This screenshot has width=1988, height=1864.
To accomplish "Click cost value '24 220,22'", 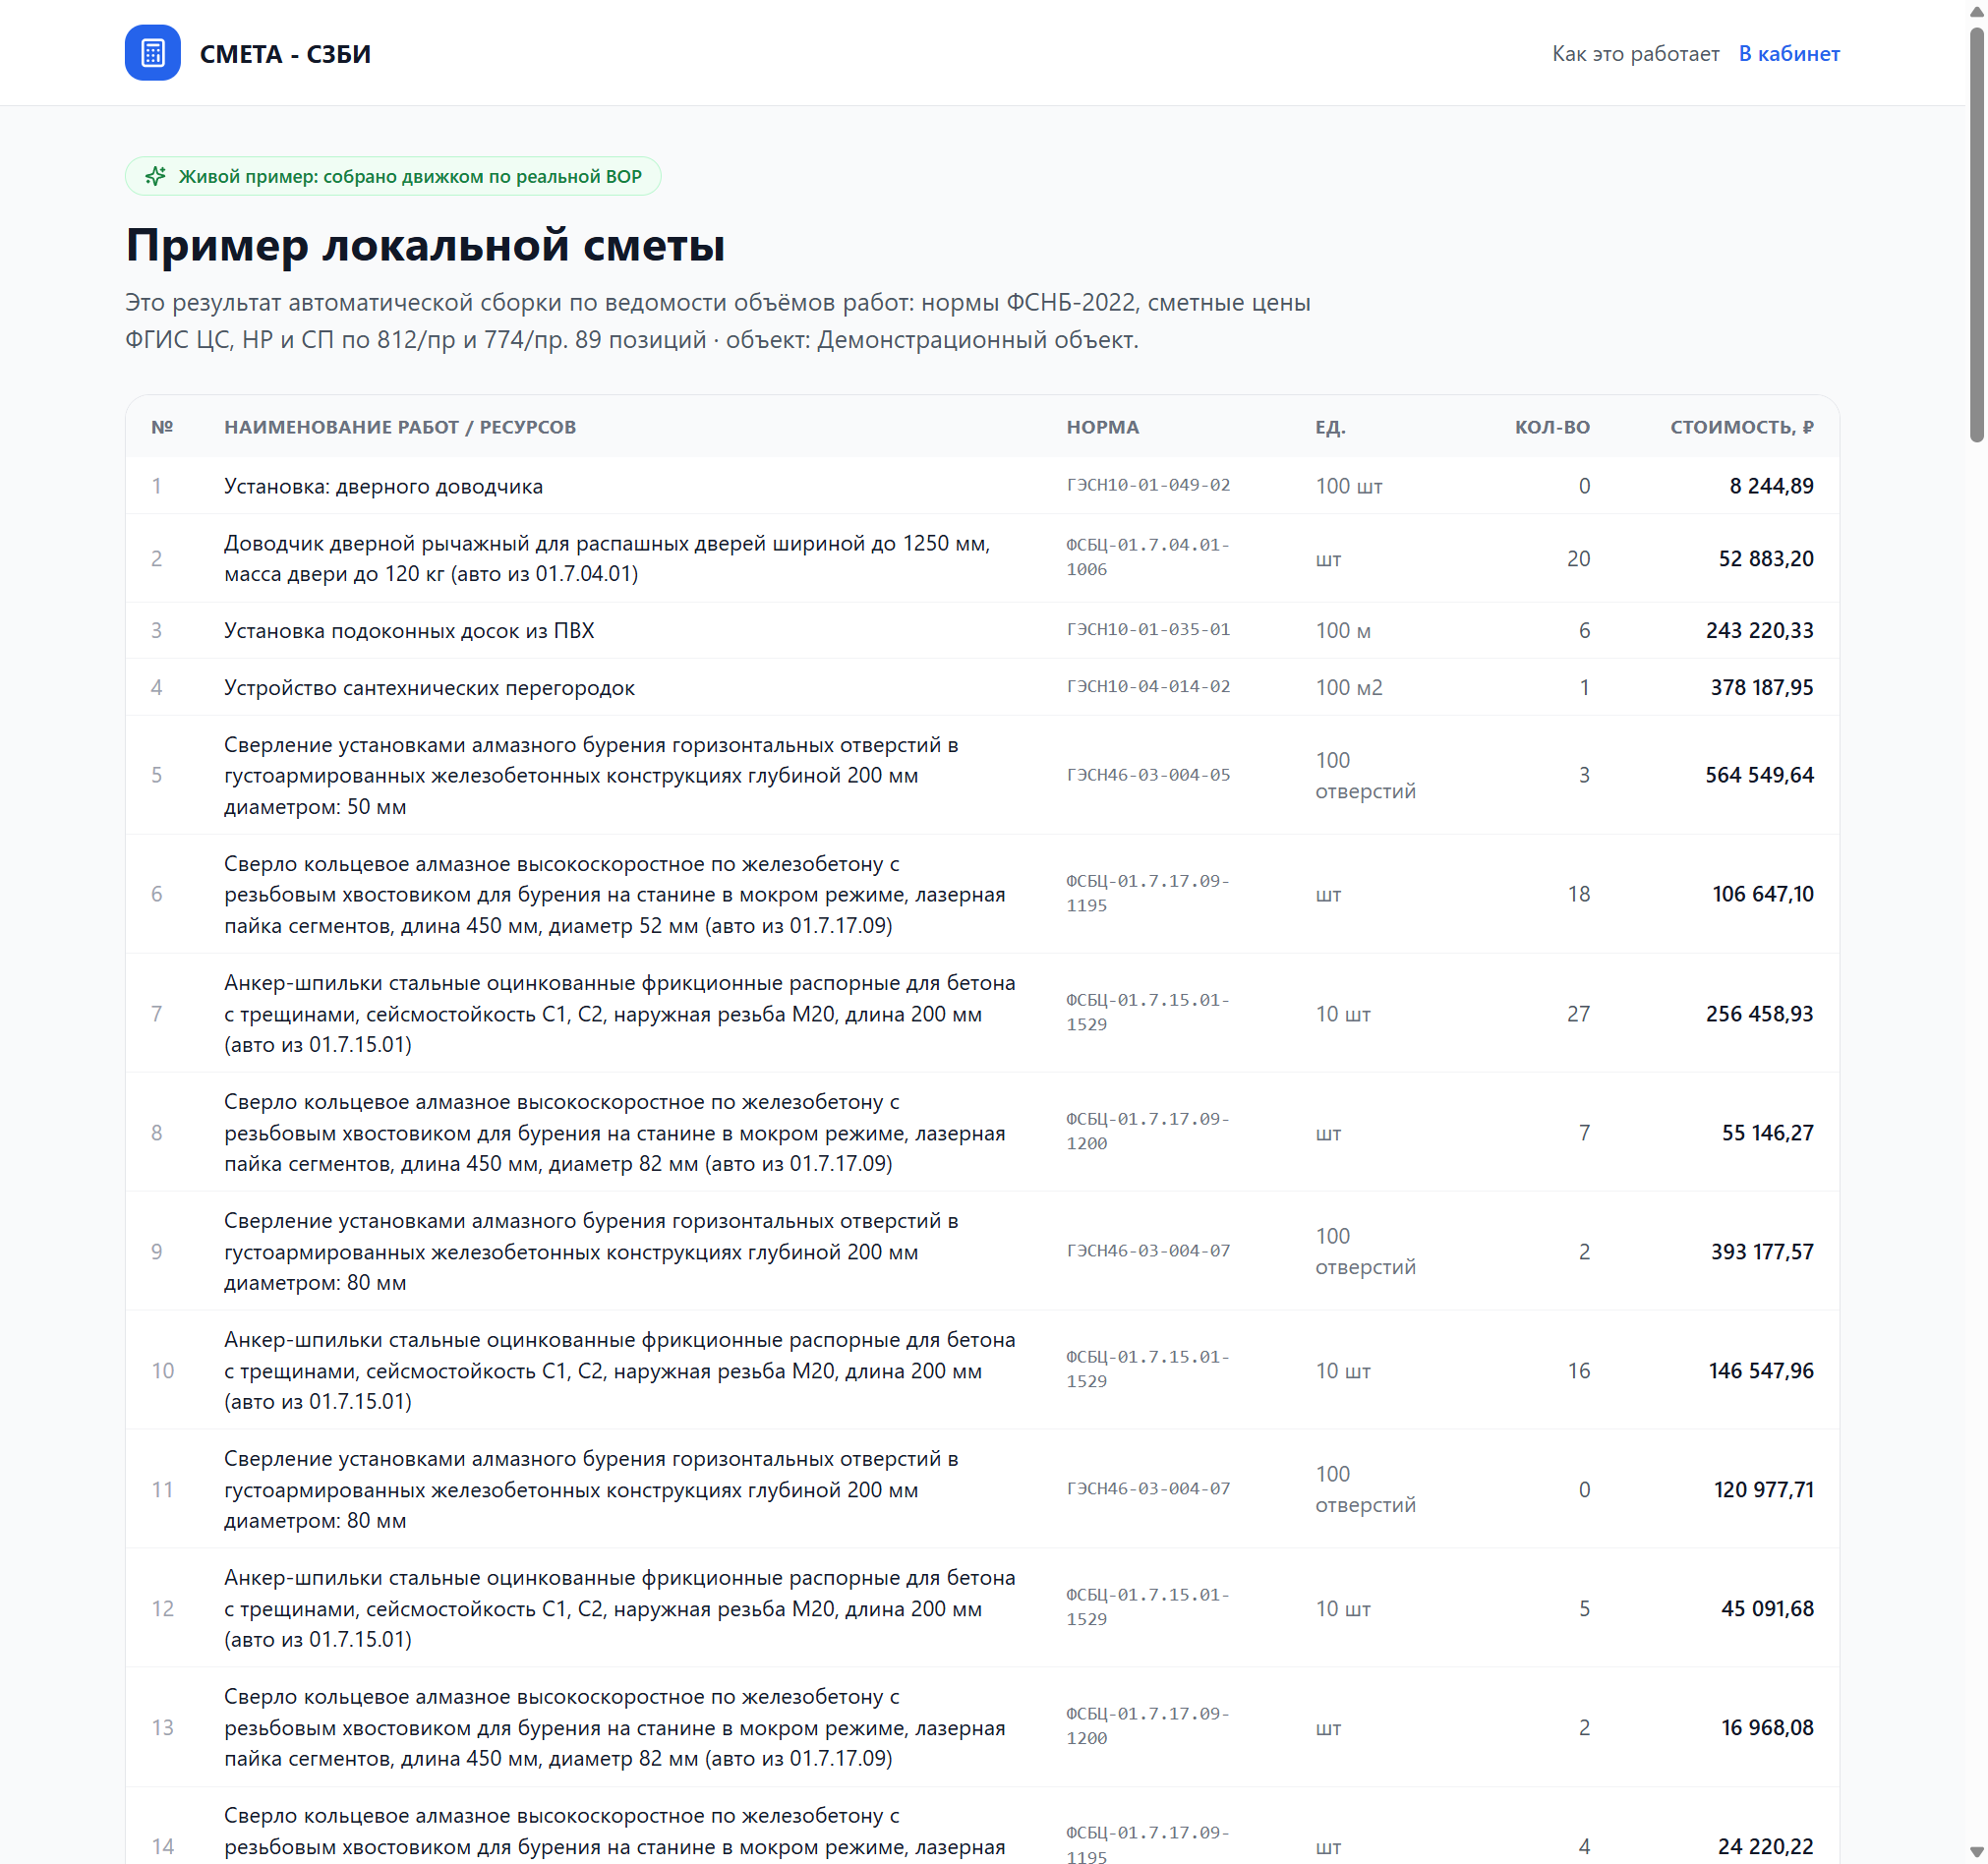I will (1765, 1847).
